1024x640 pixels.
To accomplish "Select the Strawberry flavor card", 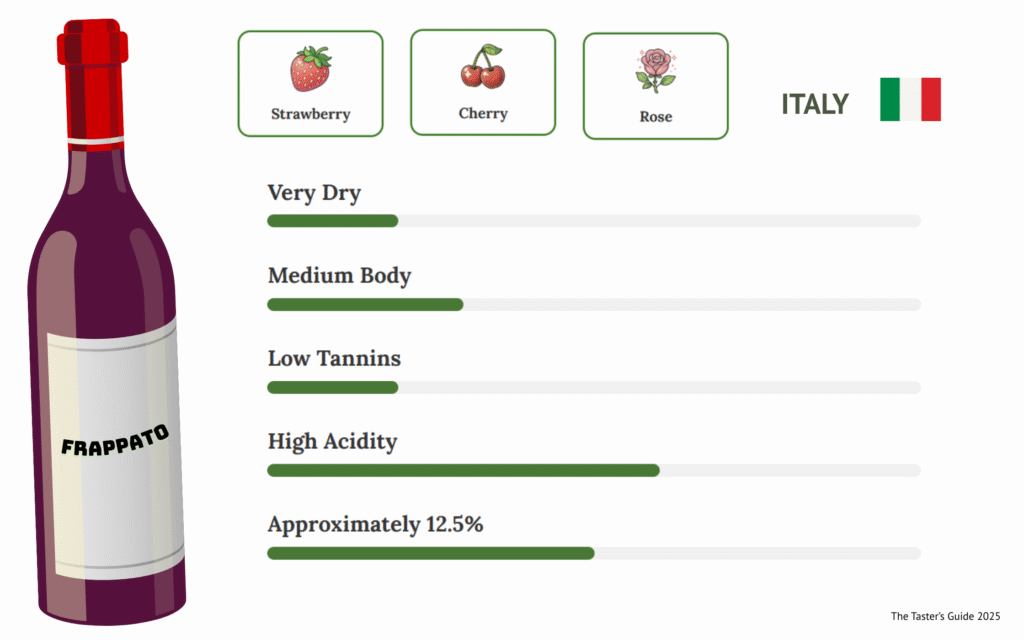I will tap(310, 84).
